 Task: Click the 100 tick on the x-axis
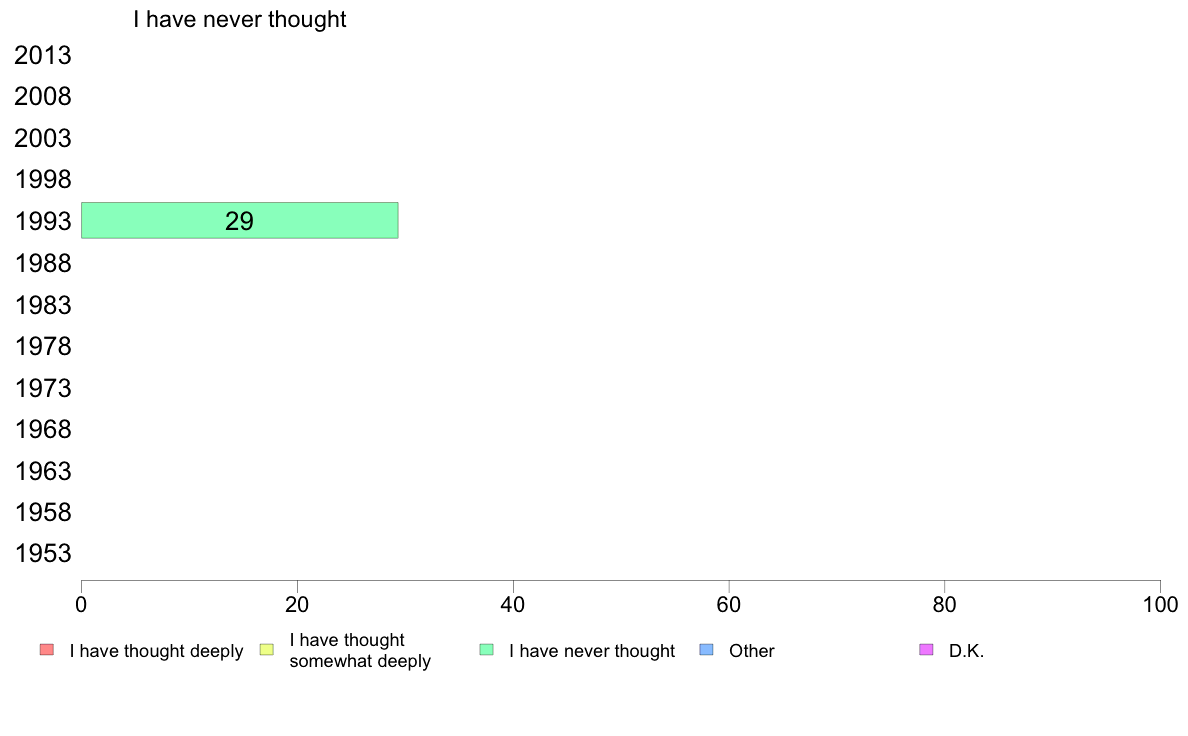pyautogui.click(x=1160, y=604)
